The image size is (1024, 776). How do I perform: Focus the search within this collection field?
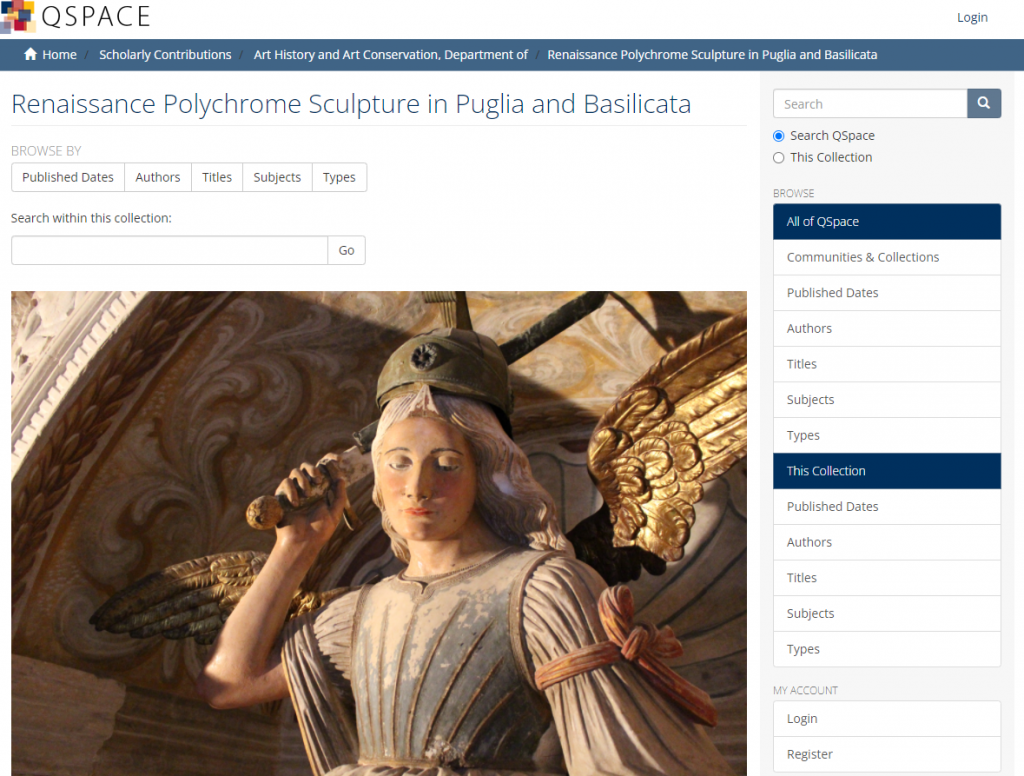(x=169, y=250)
